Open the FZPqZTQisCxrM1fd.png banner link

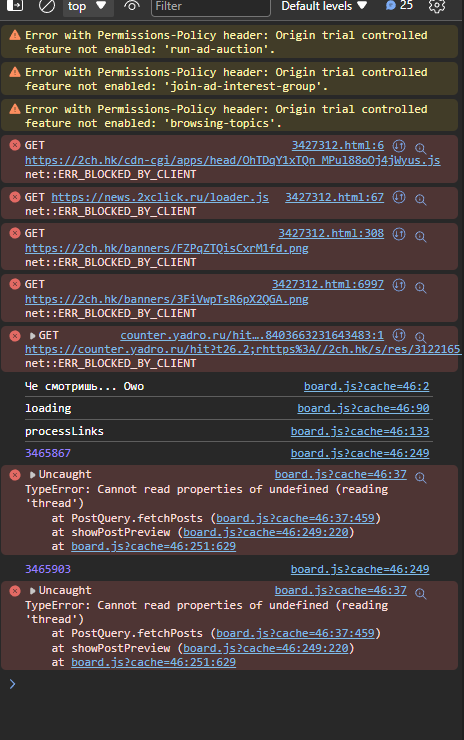167,248
